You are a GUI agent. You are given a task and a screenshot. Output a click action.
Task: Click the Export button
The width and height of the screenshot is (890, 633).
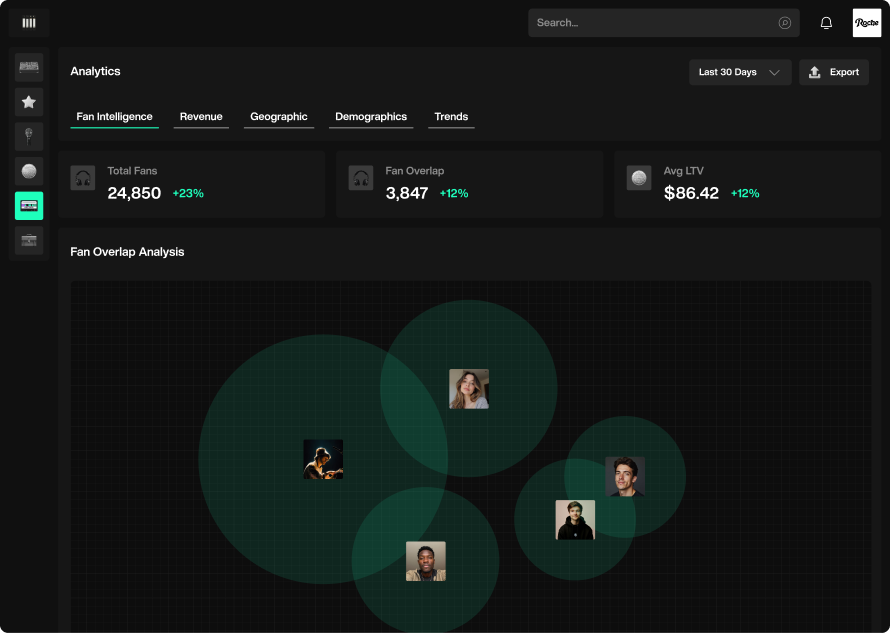tap(834, 72)
